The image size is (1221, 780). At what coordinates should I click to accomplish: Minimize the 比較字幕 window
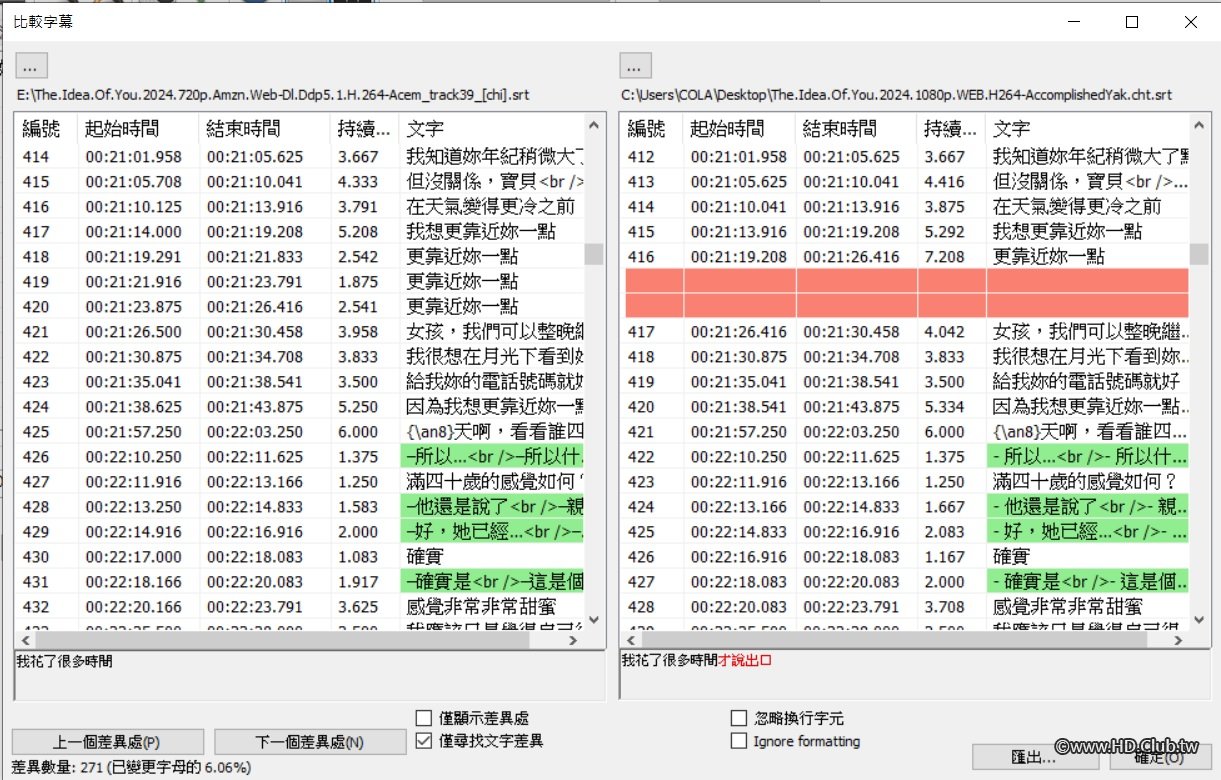click(x=1073, y=21)
